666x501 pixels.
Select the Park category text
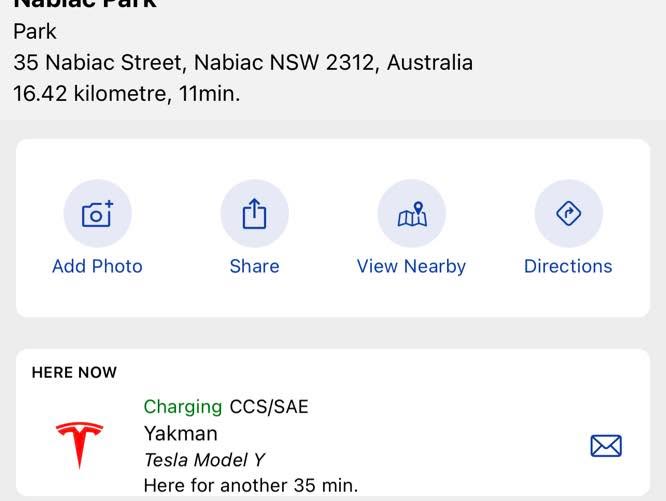(x=34, y=31)
